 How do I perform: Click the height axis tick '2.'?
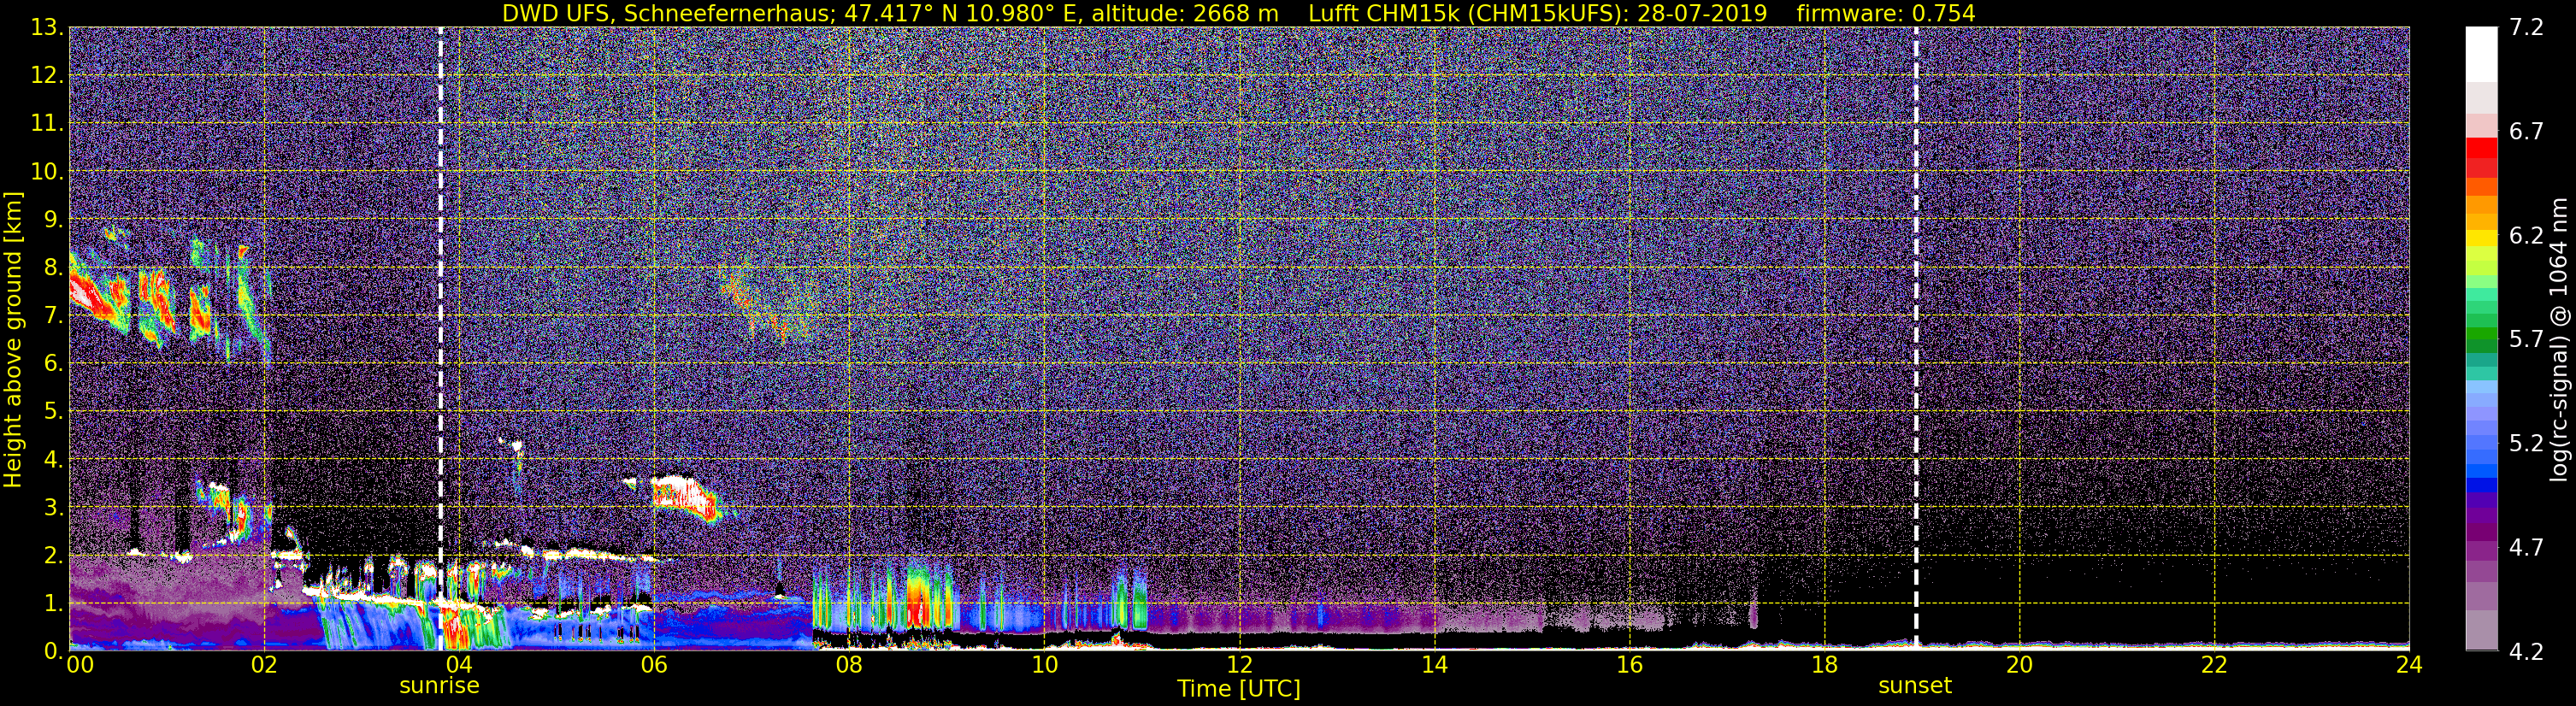click(52, 556)
